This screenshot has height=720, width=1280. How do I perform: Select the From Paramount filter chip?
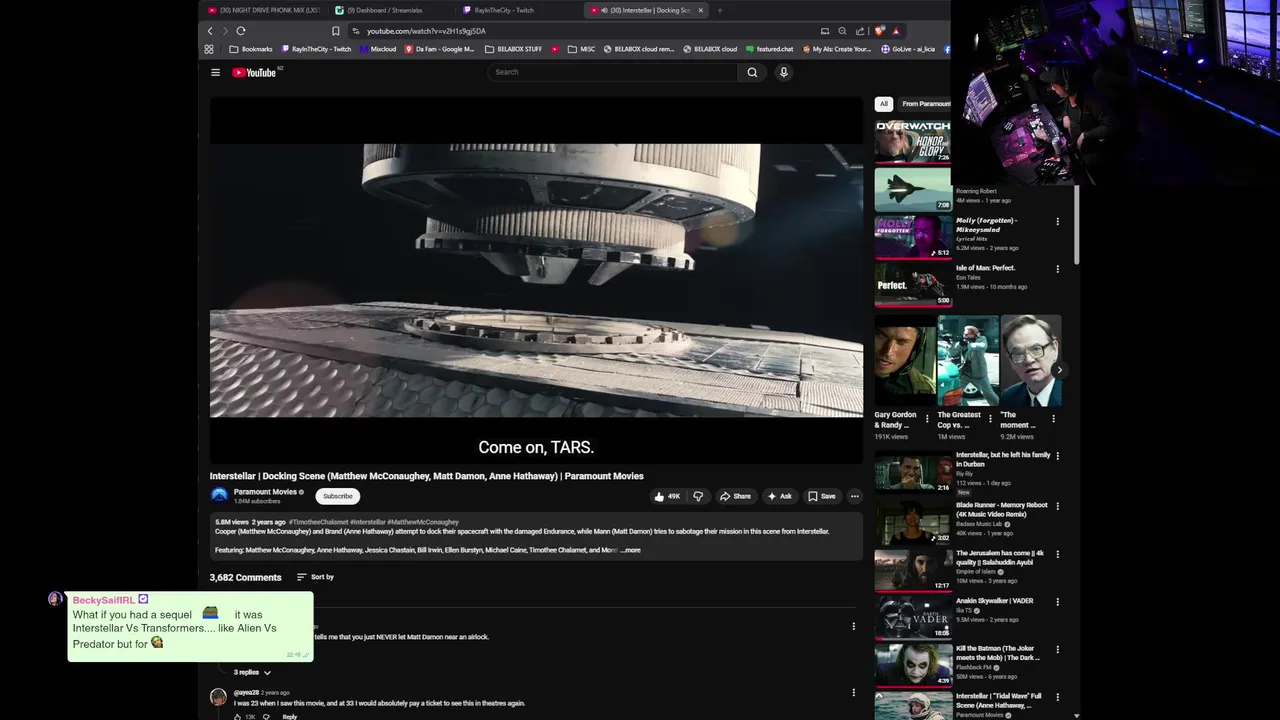click(x=925, y=104)
